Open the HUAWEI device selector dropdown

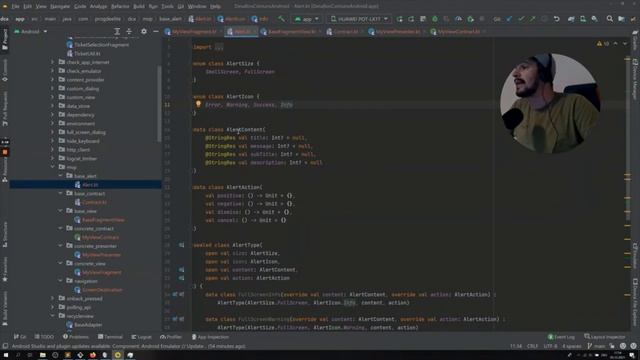click(x=359, y=19)
